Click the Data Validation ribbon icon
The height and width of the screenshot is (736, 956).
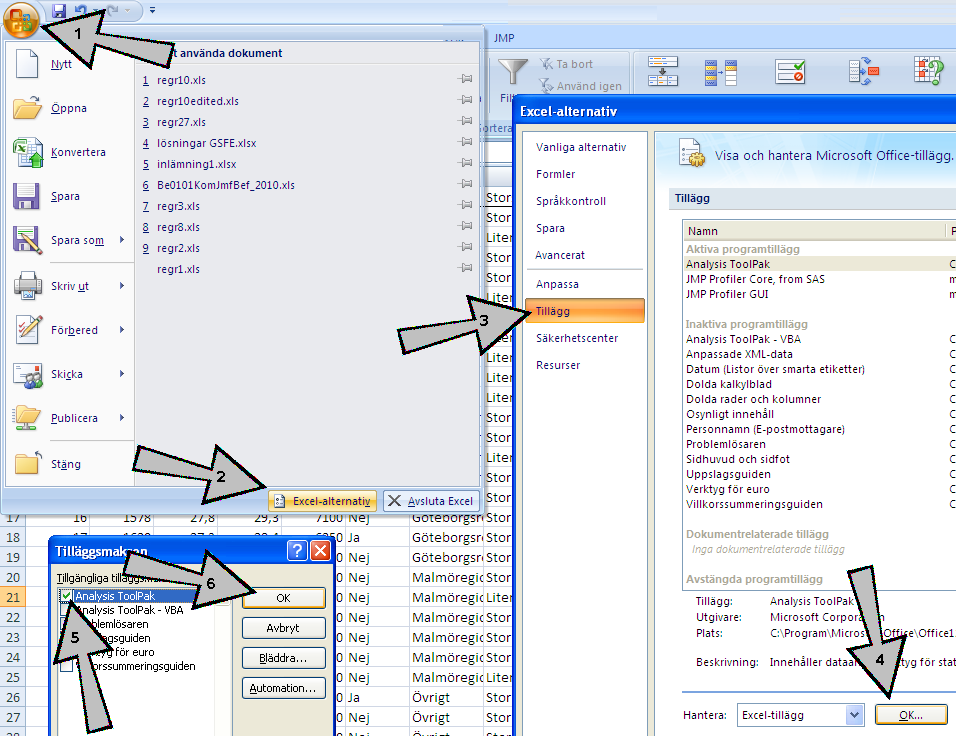click(790, 71)
